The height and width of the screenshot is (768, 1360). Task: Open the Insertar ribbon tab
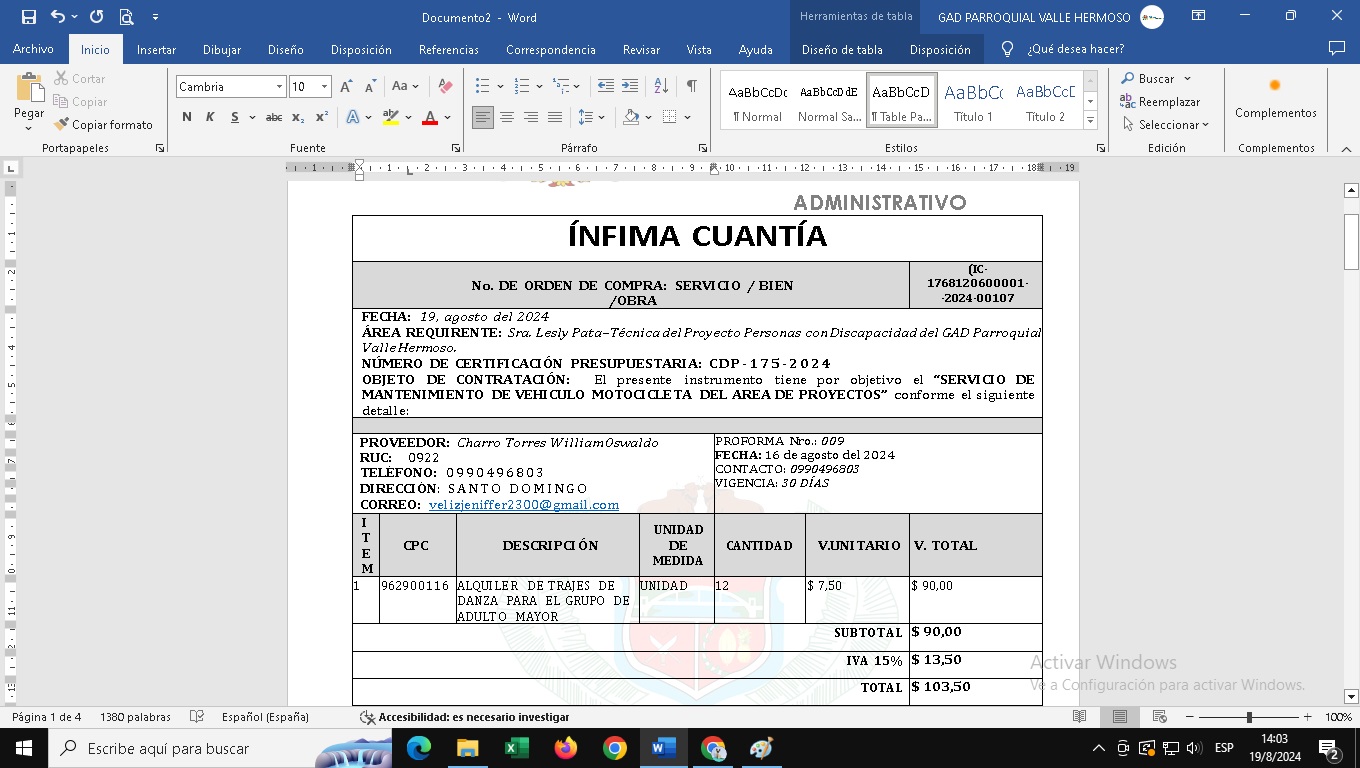(156, 49)
